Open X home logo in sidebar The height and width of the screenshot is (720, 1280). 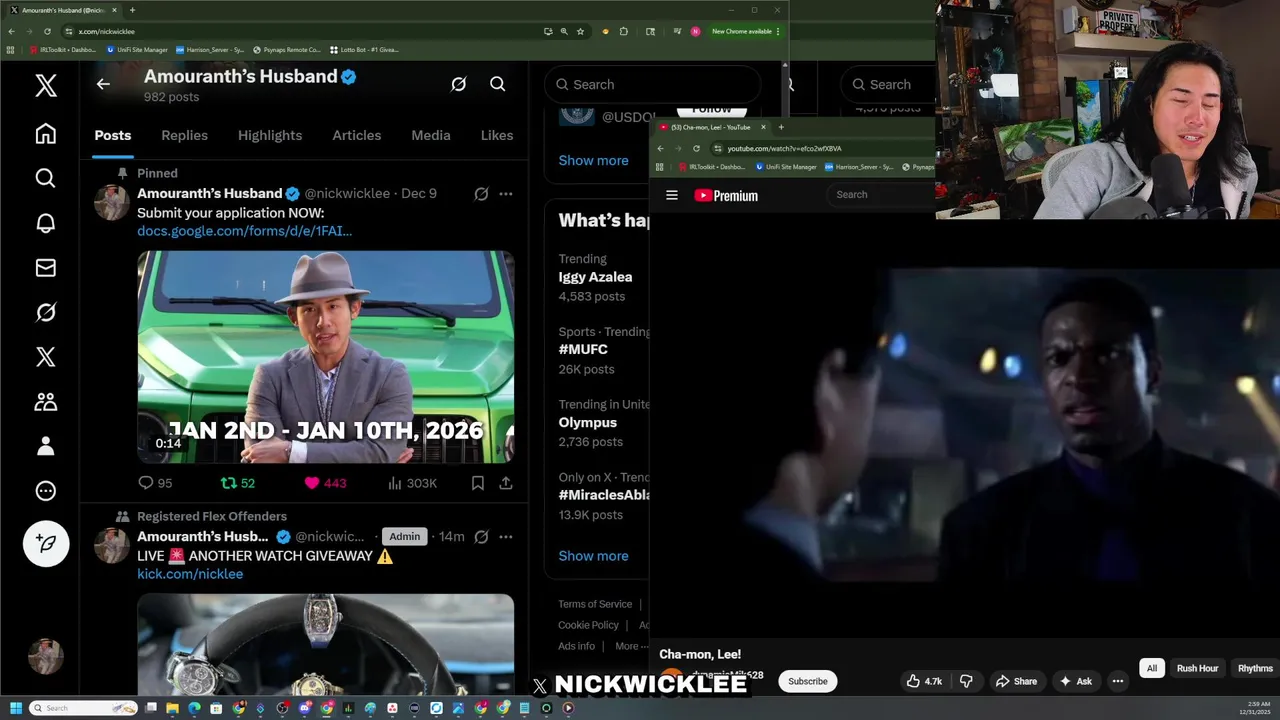click(x=46, y=85)
